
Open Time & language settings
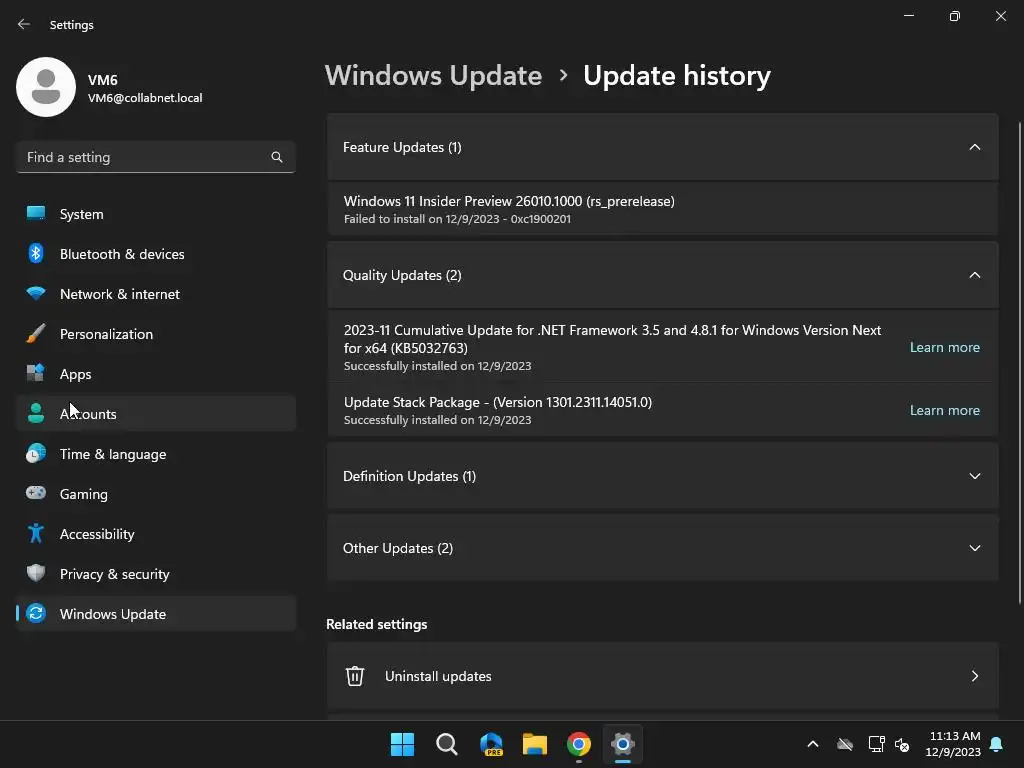tap(156, 453)
